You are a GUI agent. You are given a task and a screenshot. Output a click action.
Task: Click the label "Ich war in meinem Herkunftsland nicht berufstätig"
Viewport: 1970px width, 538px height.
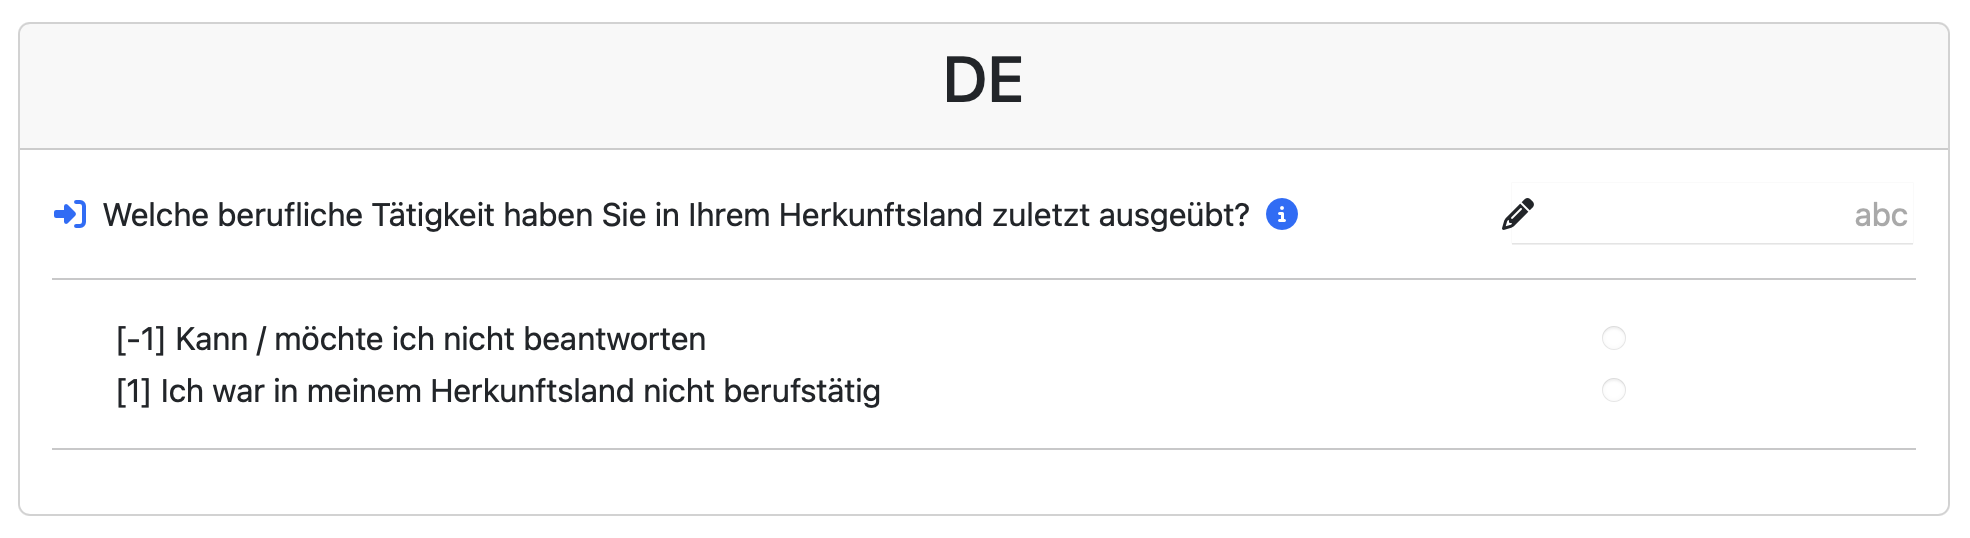pos(520,391)
